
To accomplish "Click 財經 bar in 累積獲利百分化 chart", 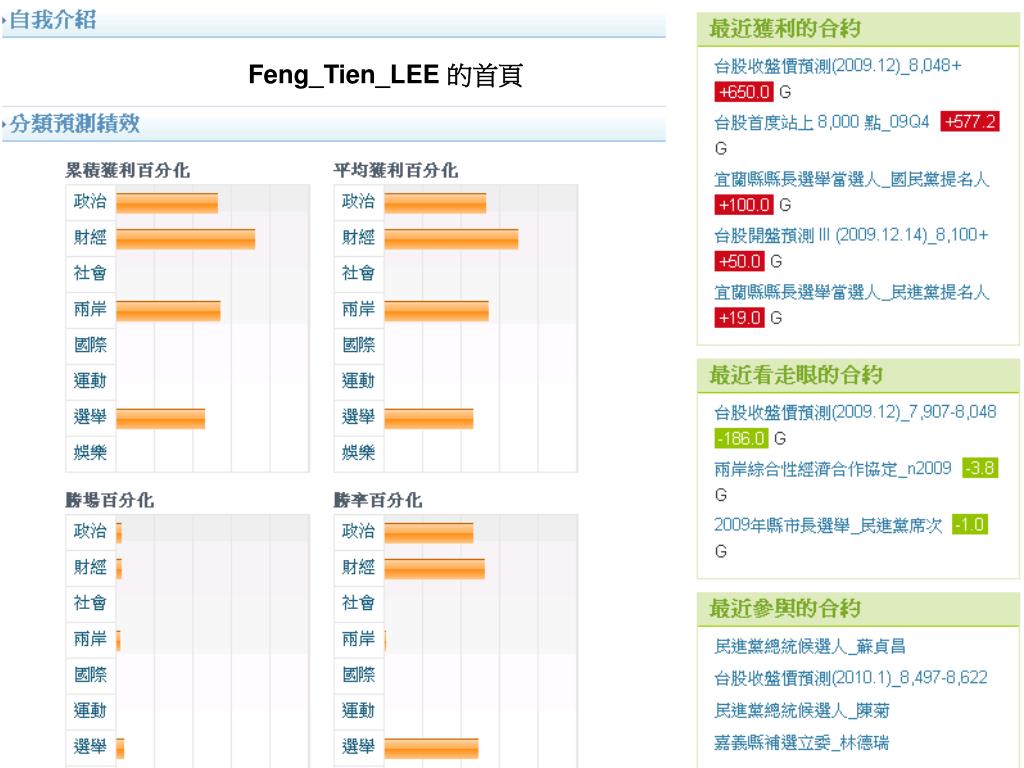I will (x=185, y=239).
